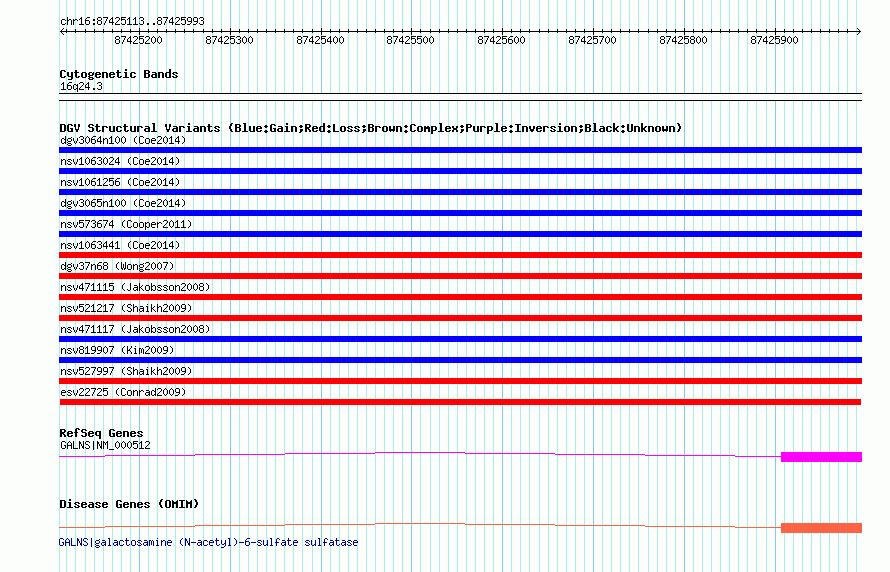The height and width of the screenshot is (572, 890).
Task: Click the blue bar under nsv471117
Action: [460, 339]
